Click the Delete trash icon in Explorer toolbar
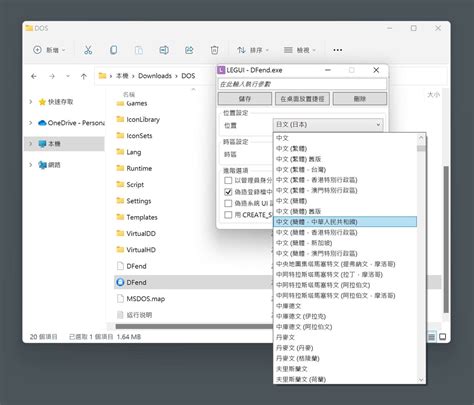Viewport: 474px width, 405px height. tap(214, 50)
